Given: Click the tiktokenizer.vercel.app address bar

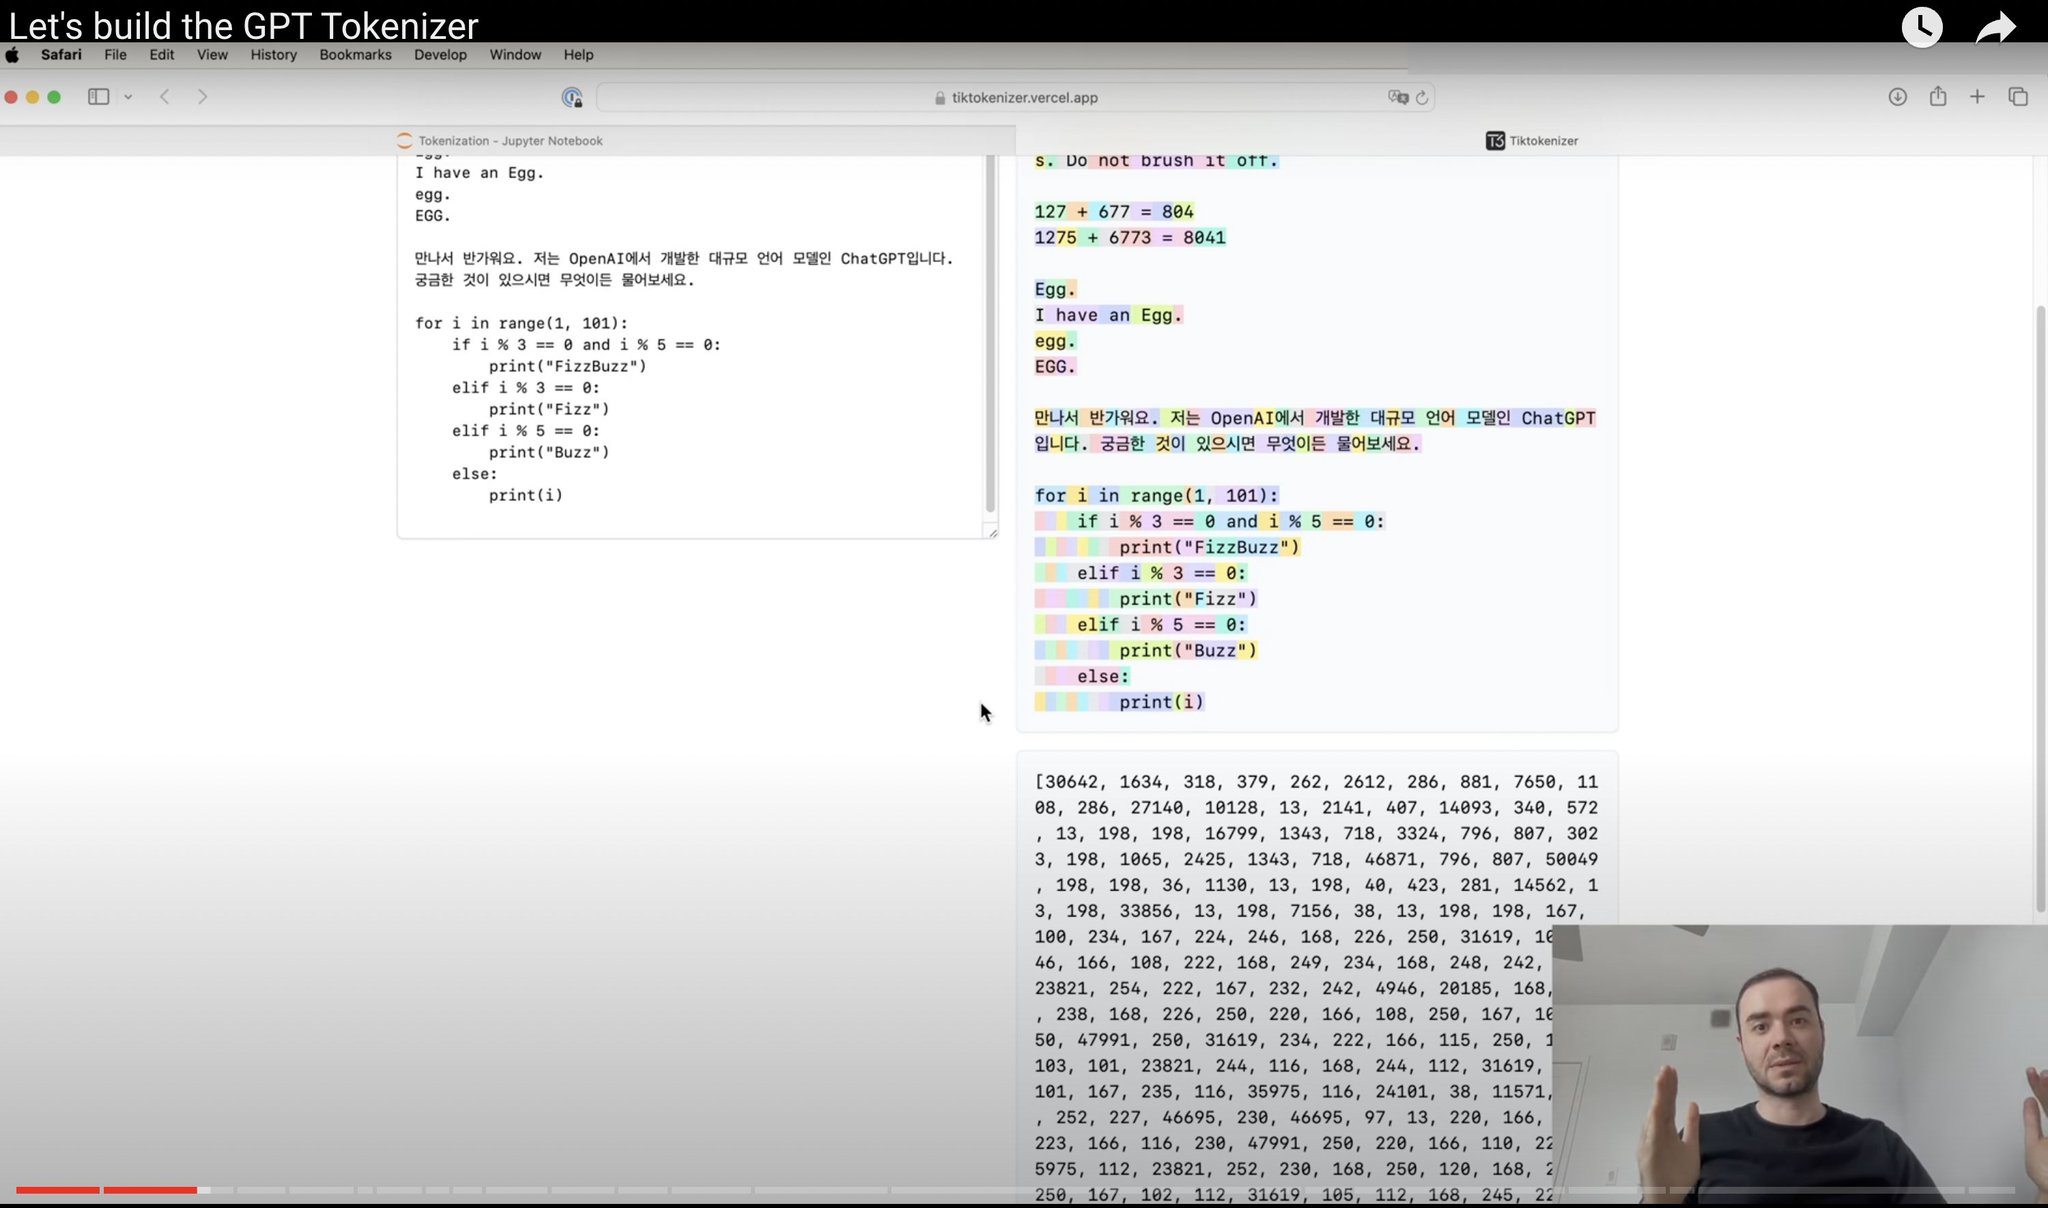Looking at the screenshot, I should pyautogui.click(x=1015, y=97).
